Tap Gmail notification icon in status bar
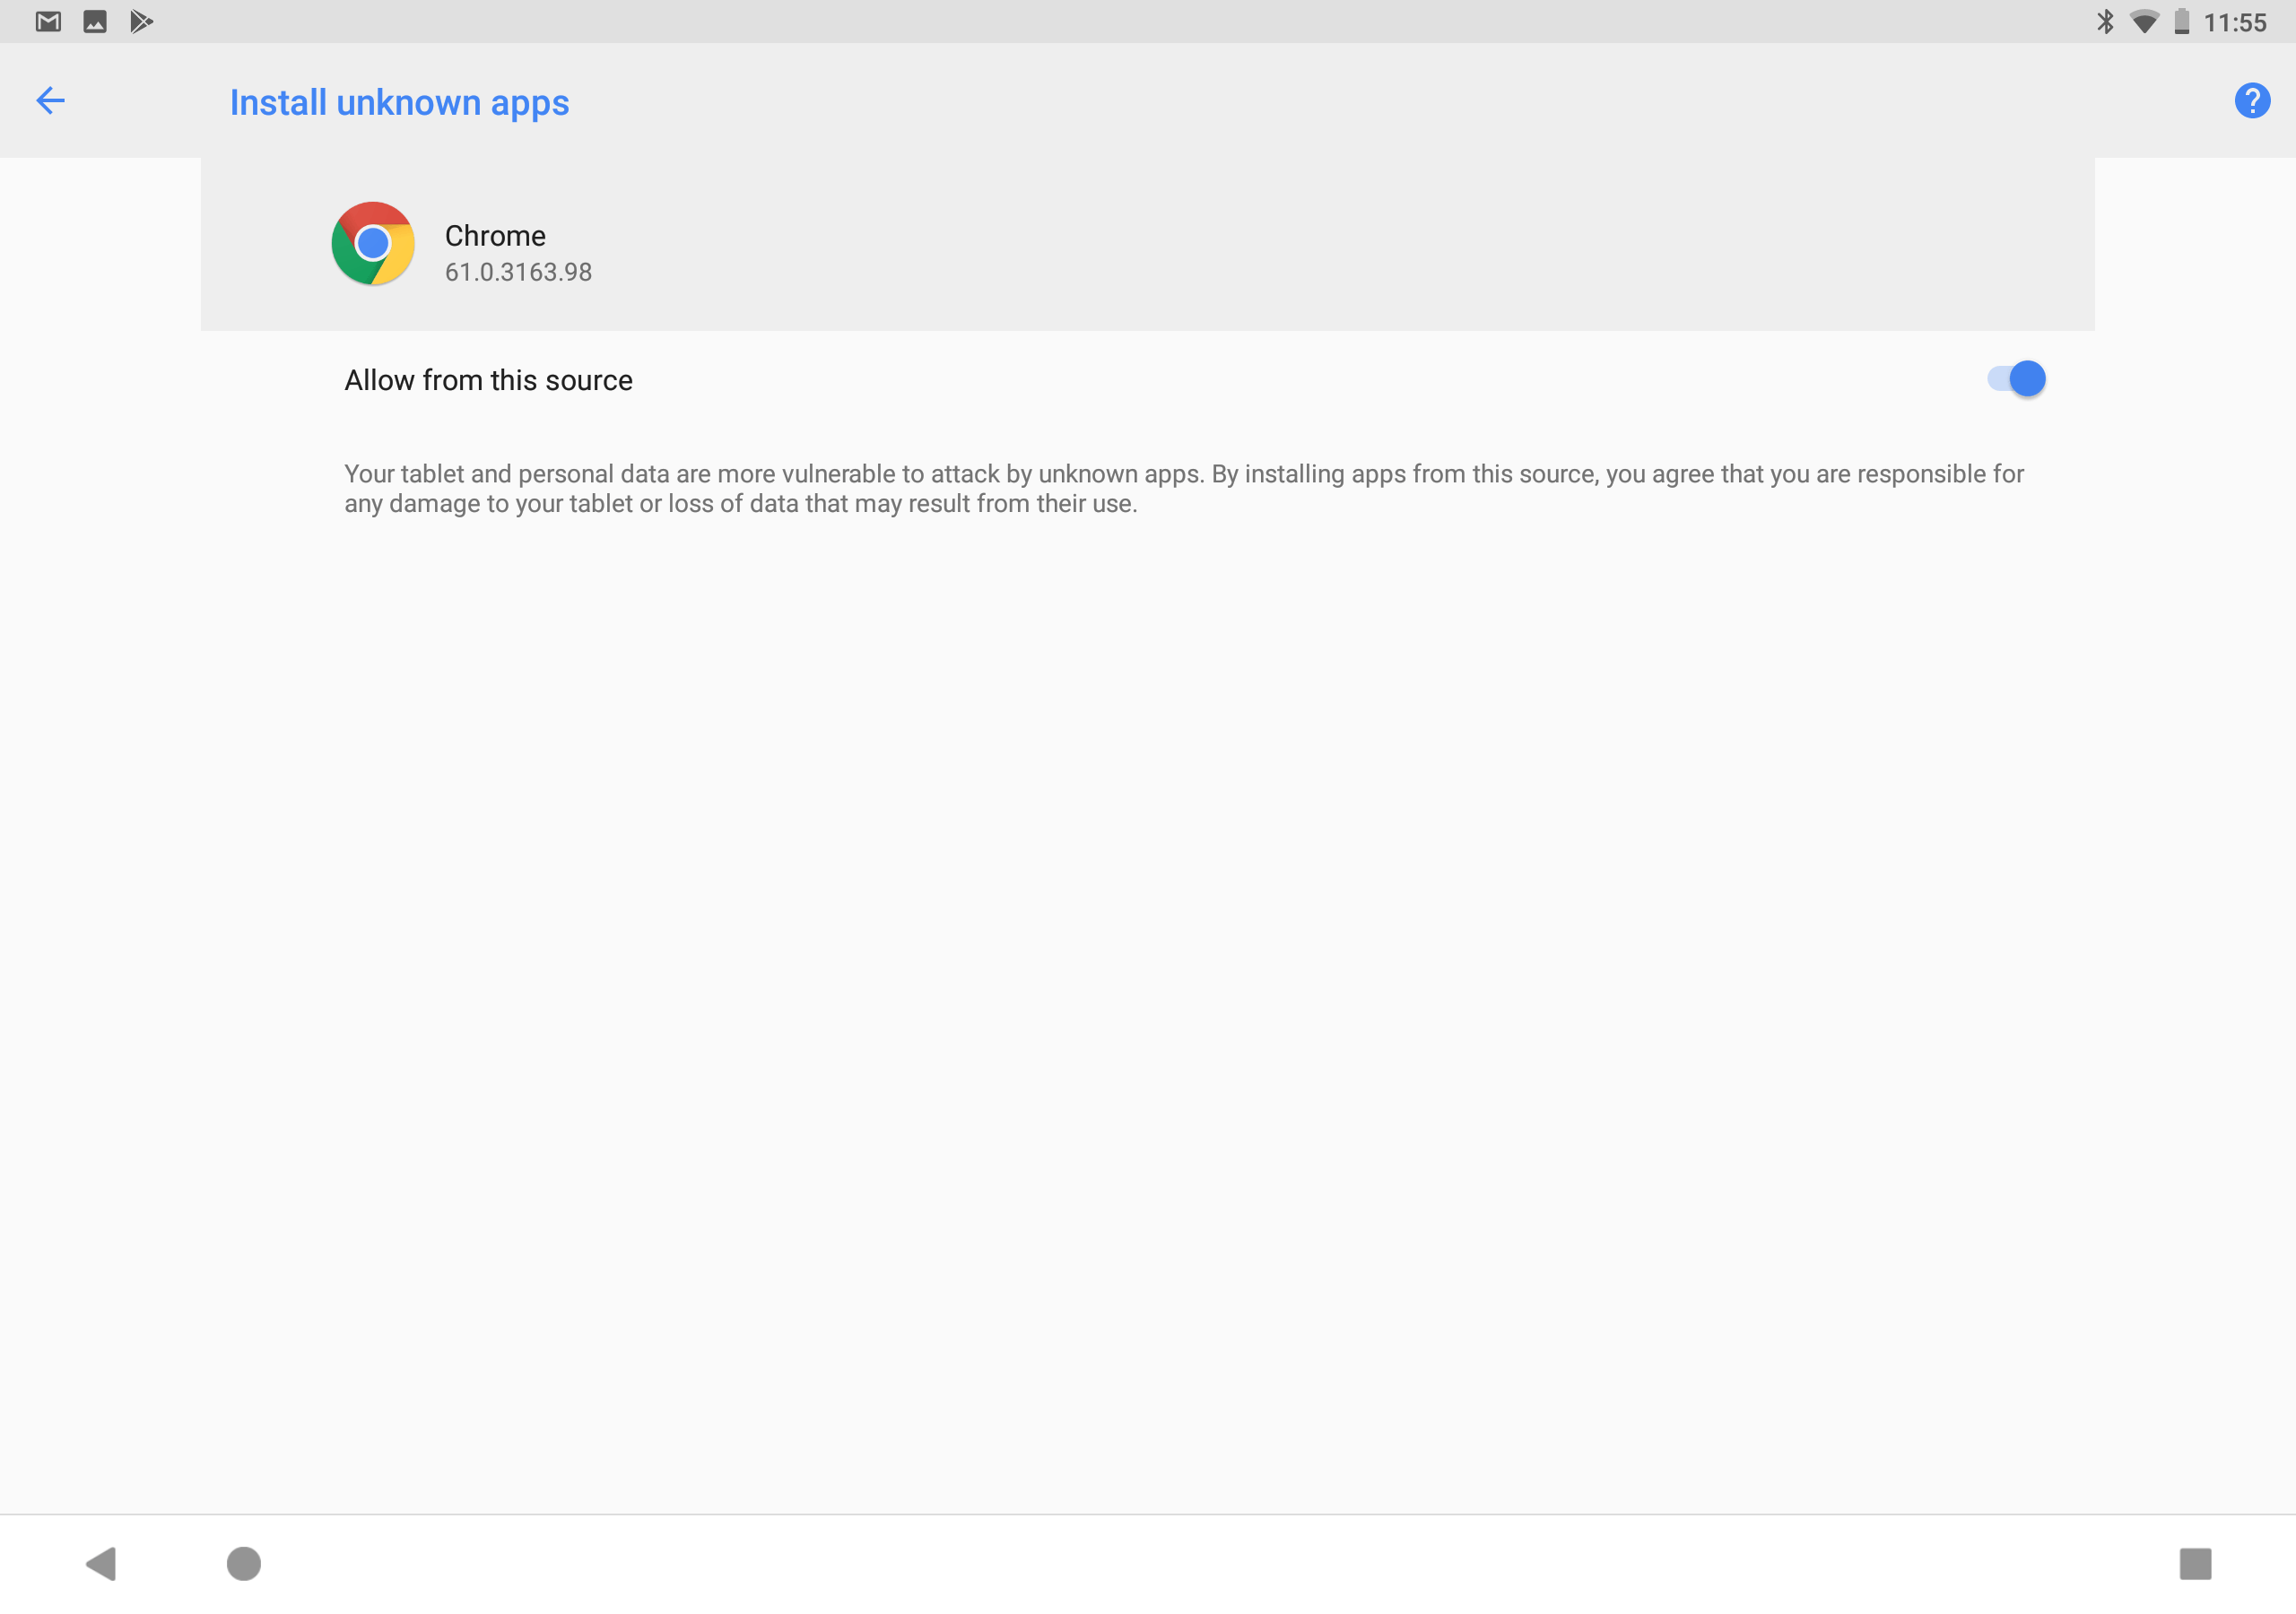 click(48, 21)
